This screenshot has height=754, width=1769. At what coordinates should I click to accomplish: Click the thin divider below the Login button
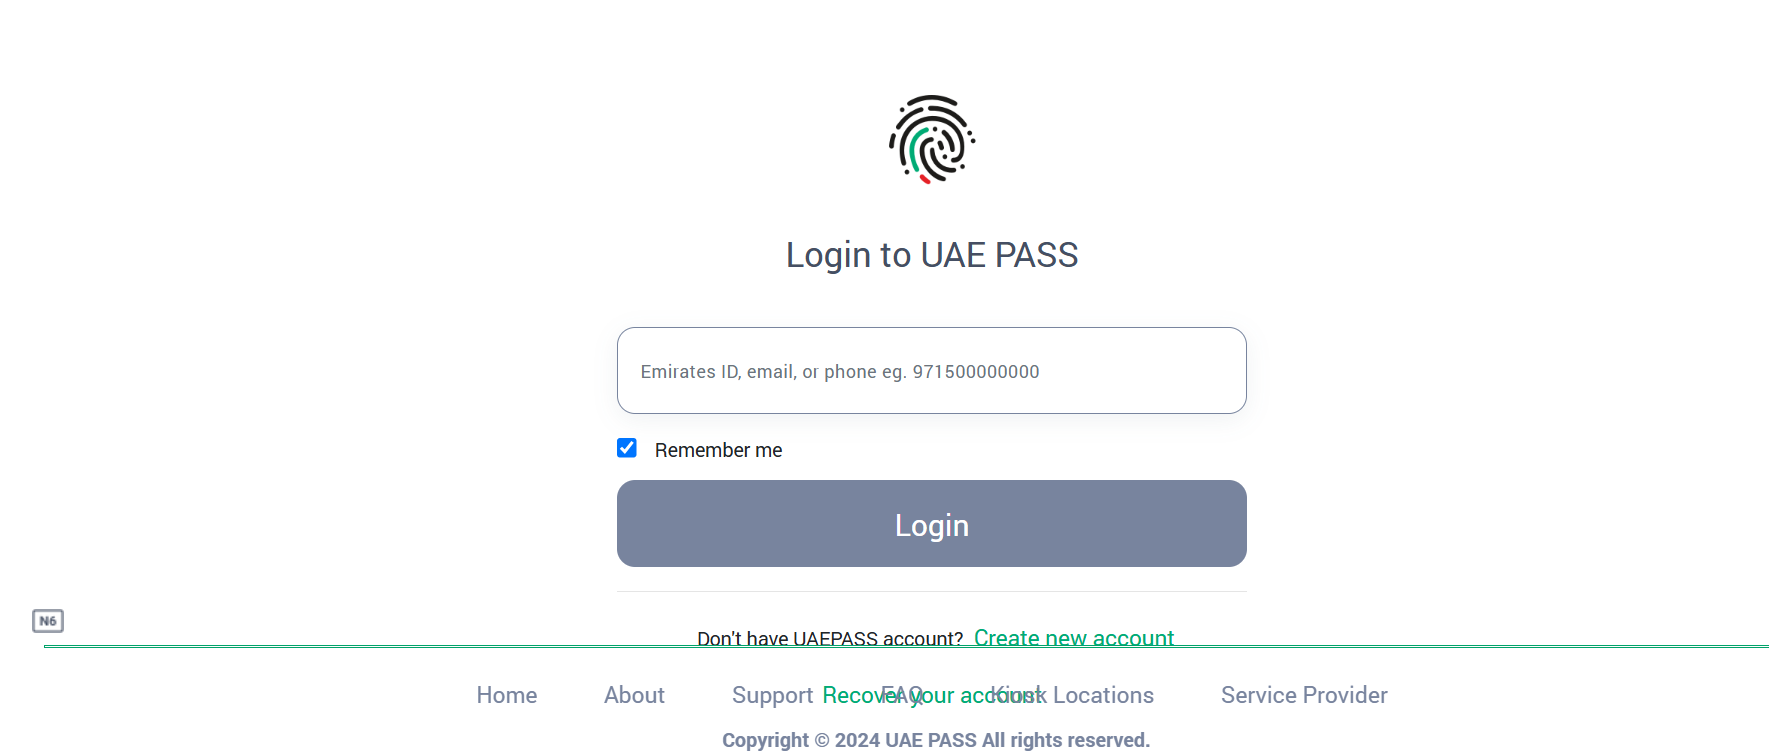click(931, 591)
